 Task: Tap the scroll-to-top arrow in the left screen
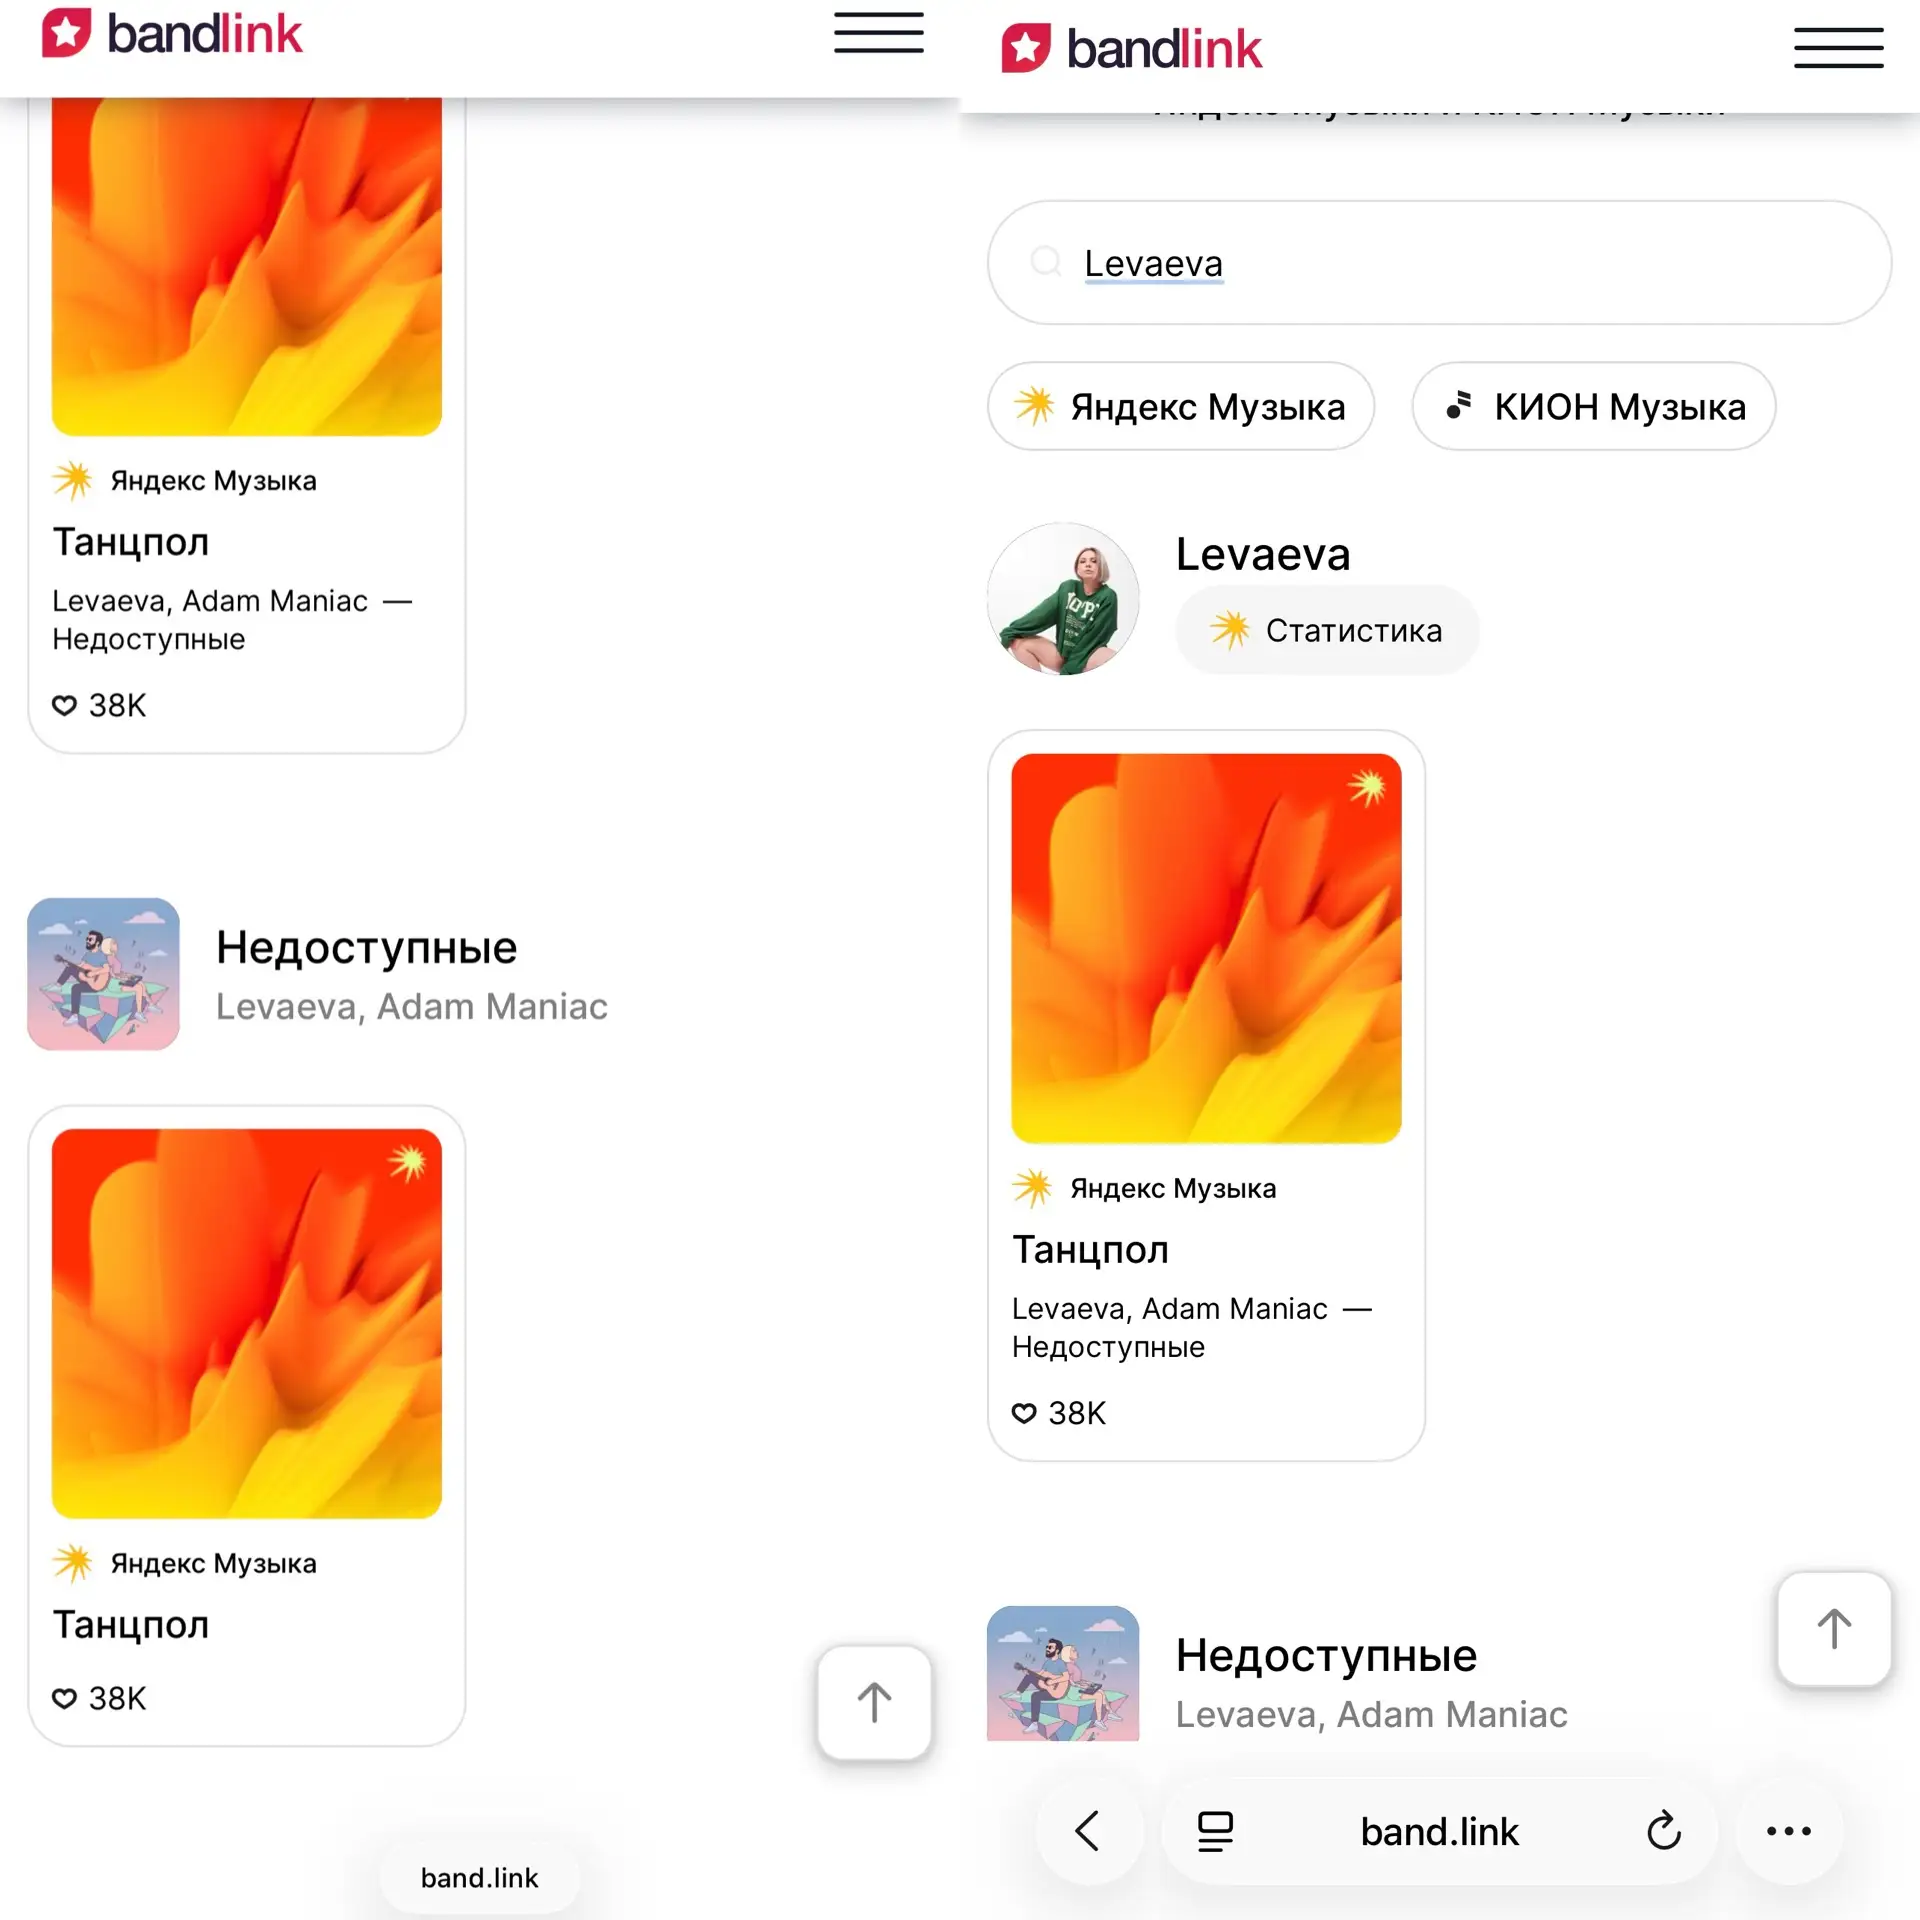[x=874, y=1702]
